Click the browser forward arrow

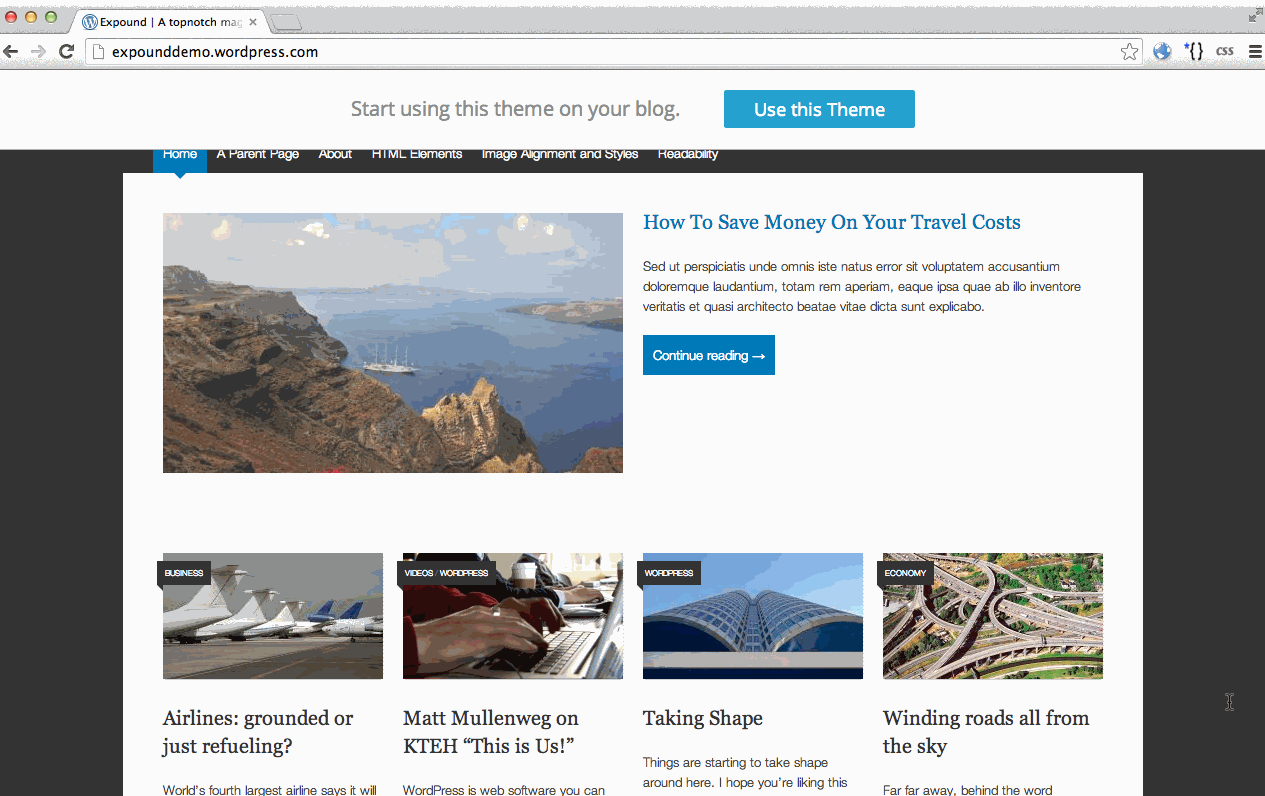click(x=38, y=52)
